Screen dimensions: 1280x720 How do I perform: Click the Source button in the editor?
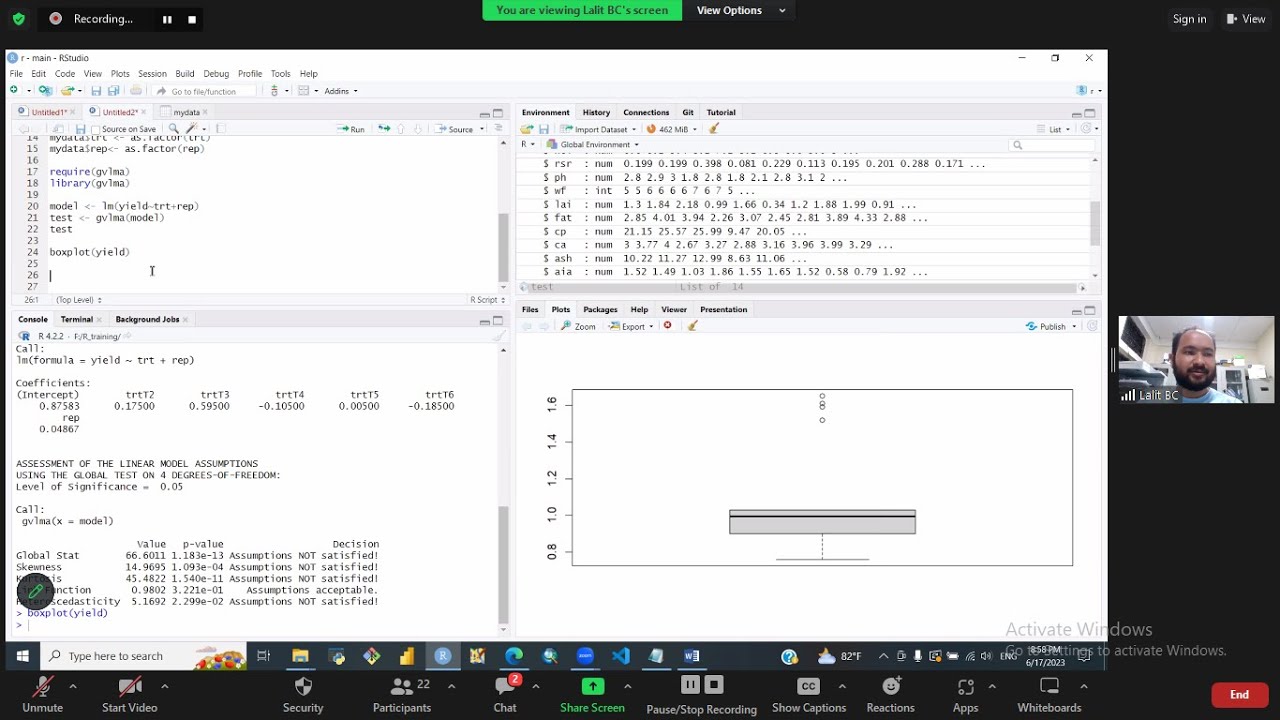(455, 129)
